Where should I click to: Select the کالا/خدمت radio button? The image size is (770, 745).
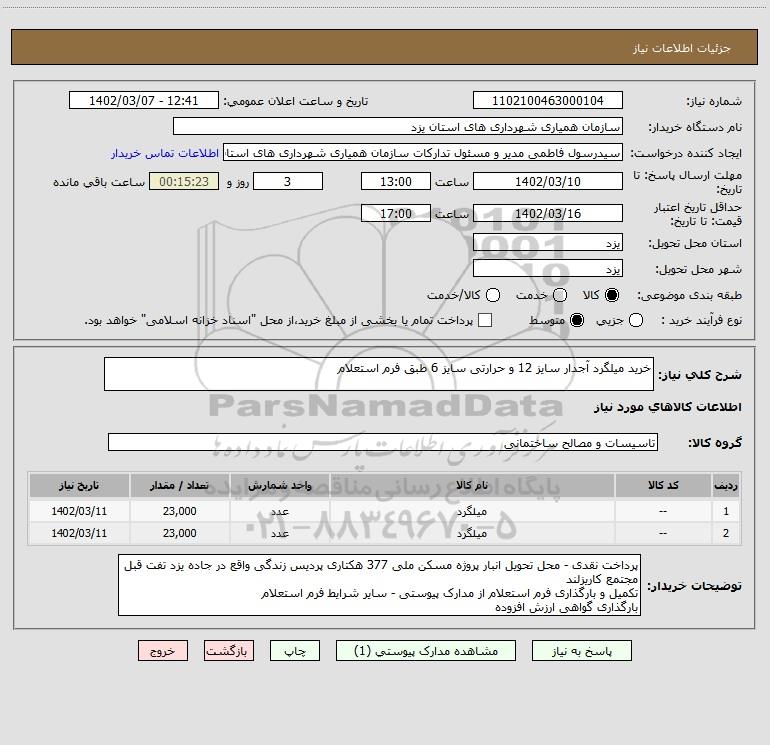click(x=493, y=295)
